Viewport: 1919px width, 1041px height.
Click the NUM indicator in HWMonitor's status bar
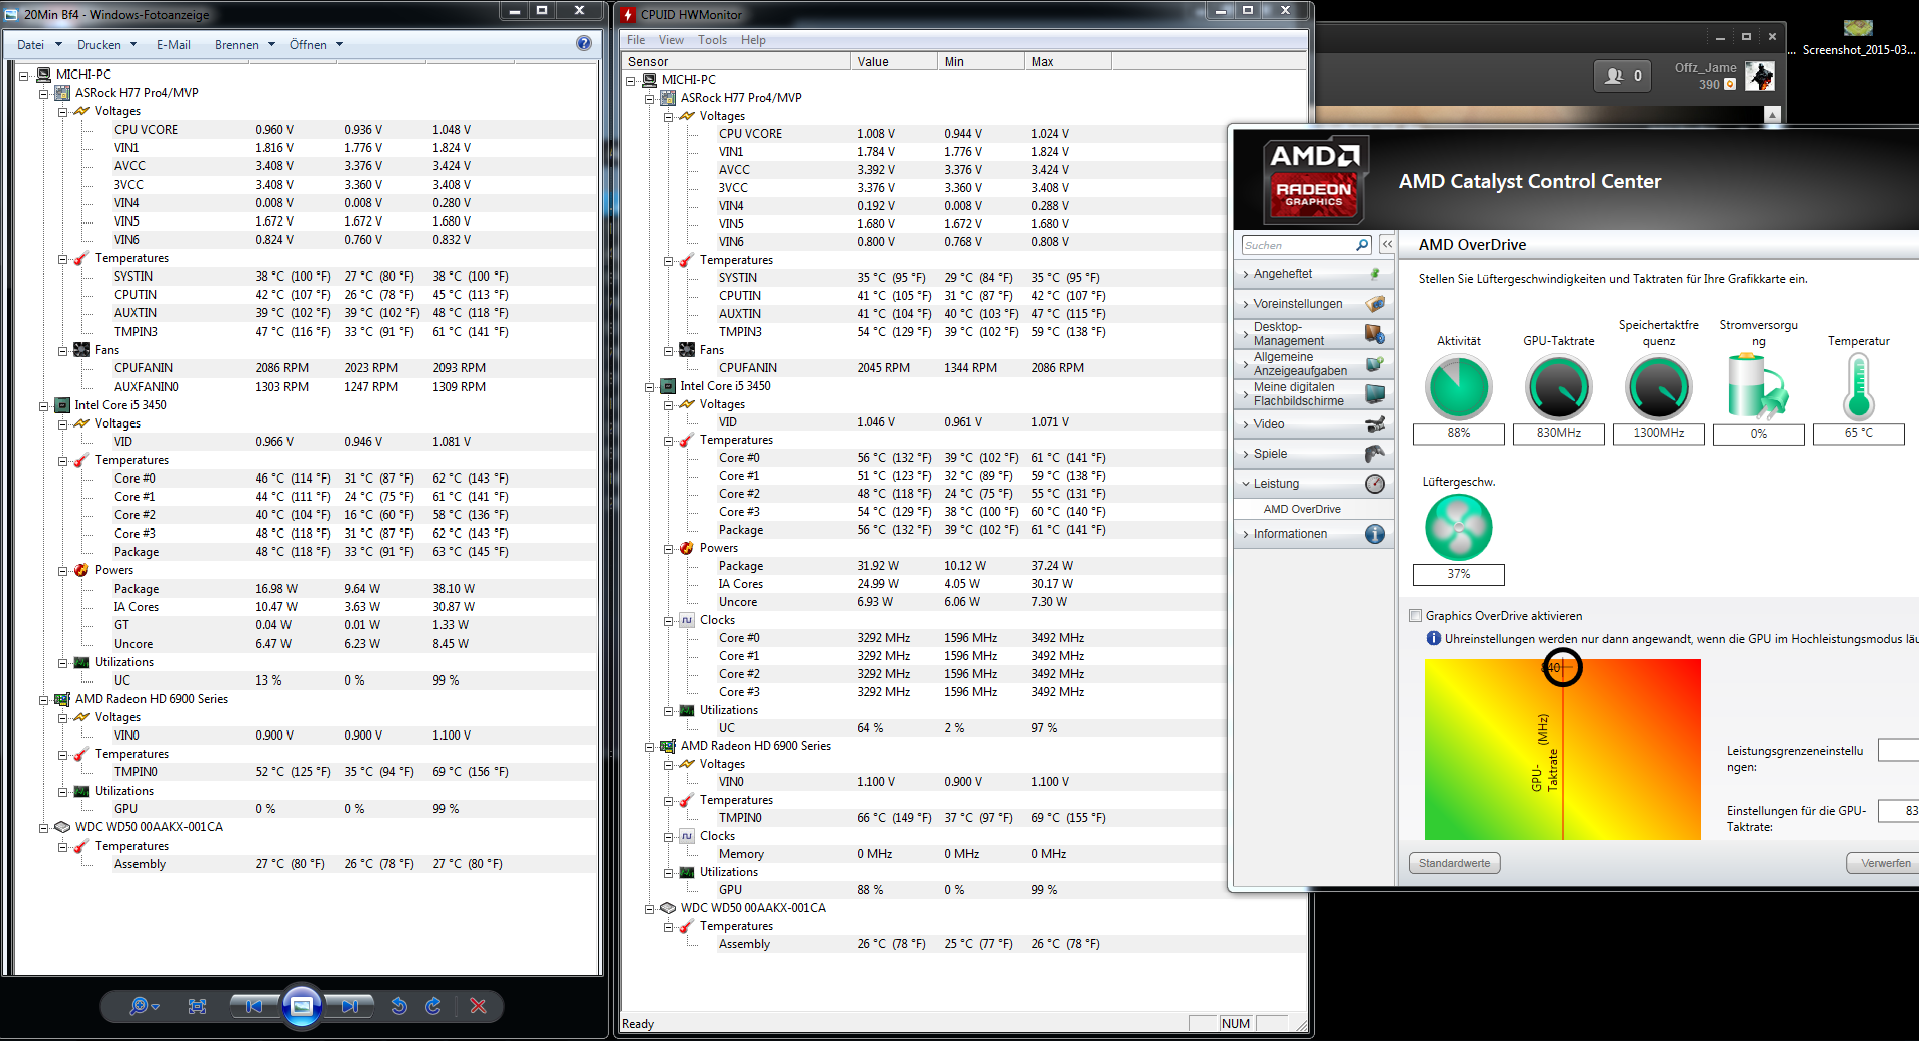point(1236,1023)
